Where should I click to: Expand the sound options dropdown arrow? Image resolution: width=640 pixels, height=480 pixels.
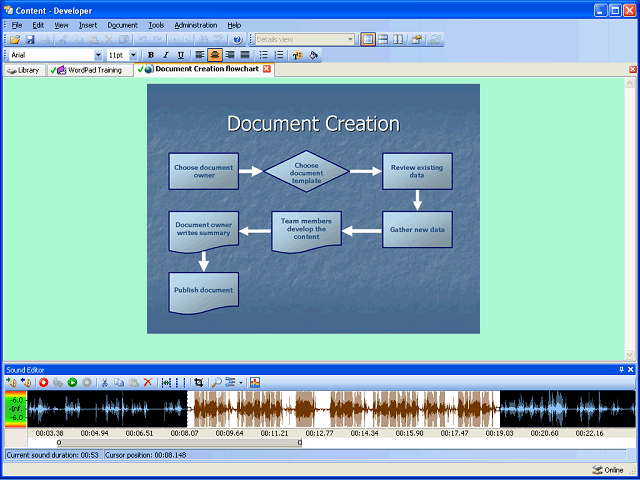coord(241,383)
